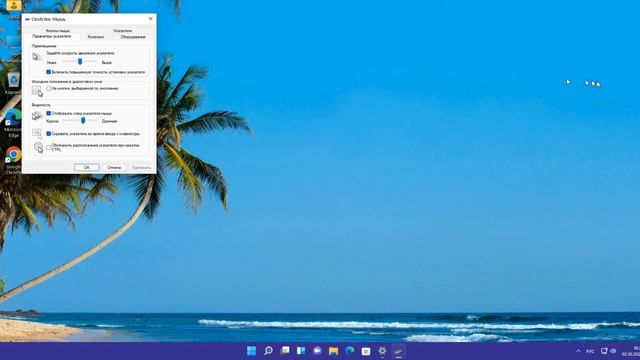The width and height of the screenshot is (640, 360).
Task: Select the Параметры указателя tab
Action: pos(51,36)
